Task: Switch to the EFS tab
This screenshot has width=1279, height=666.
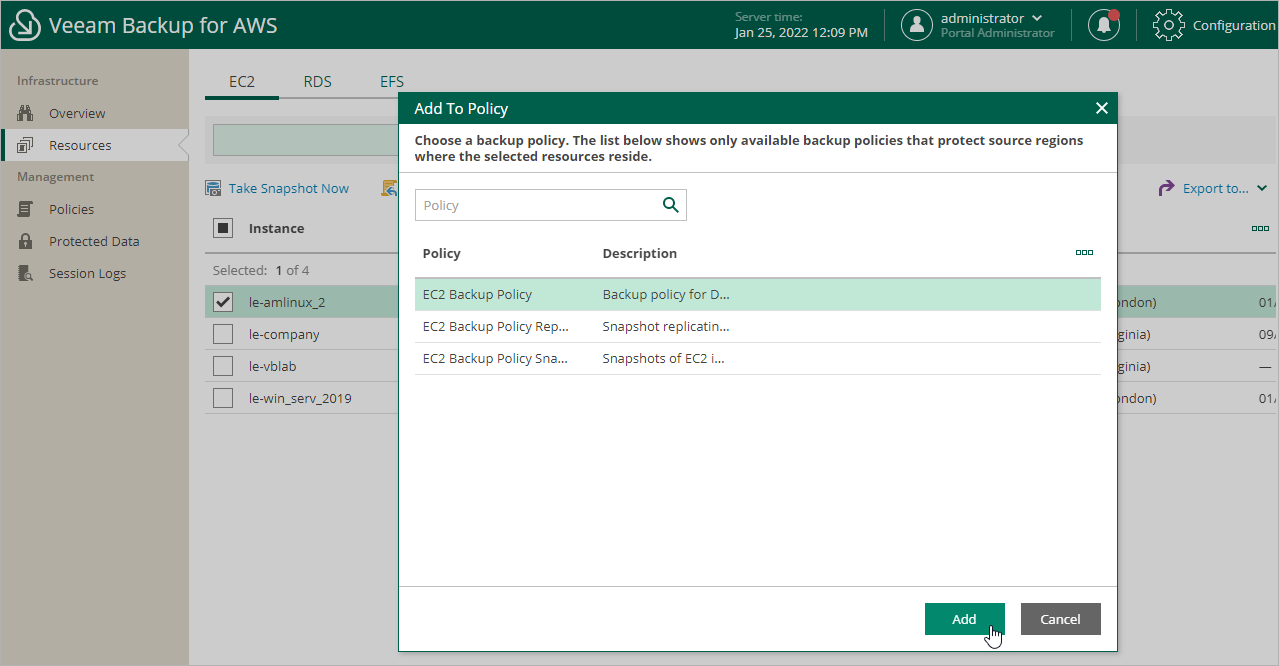Action: point(391,81)
